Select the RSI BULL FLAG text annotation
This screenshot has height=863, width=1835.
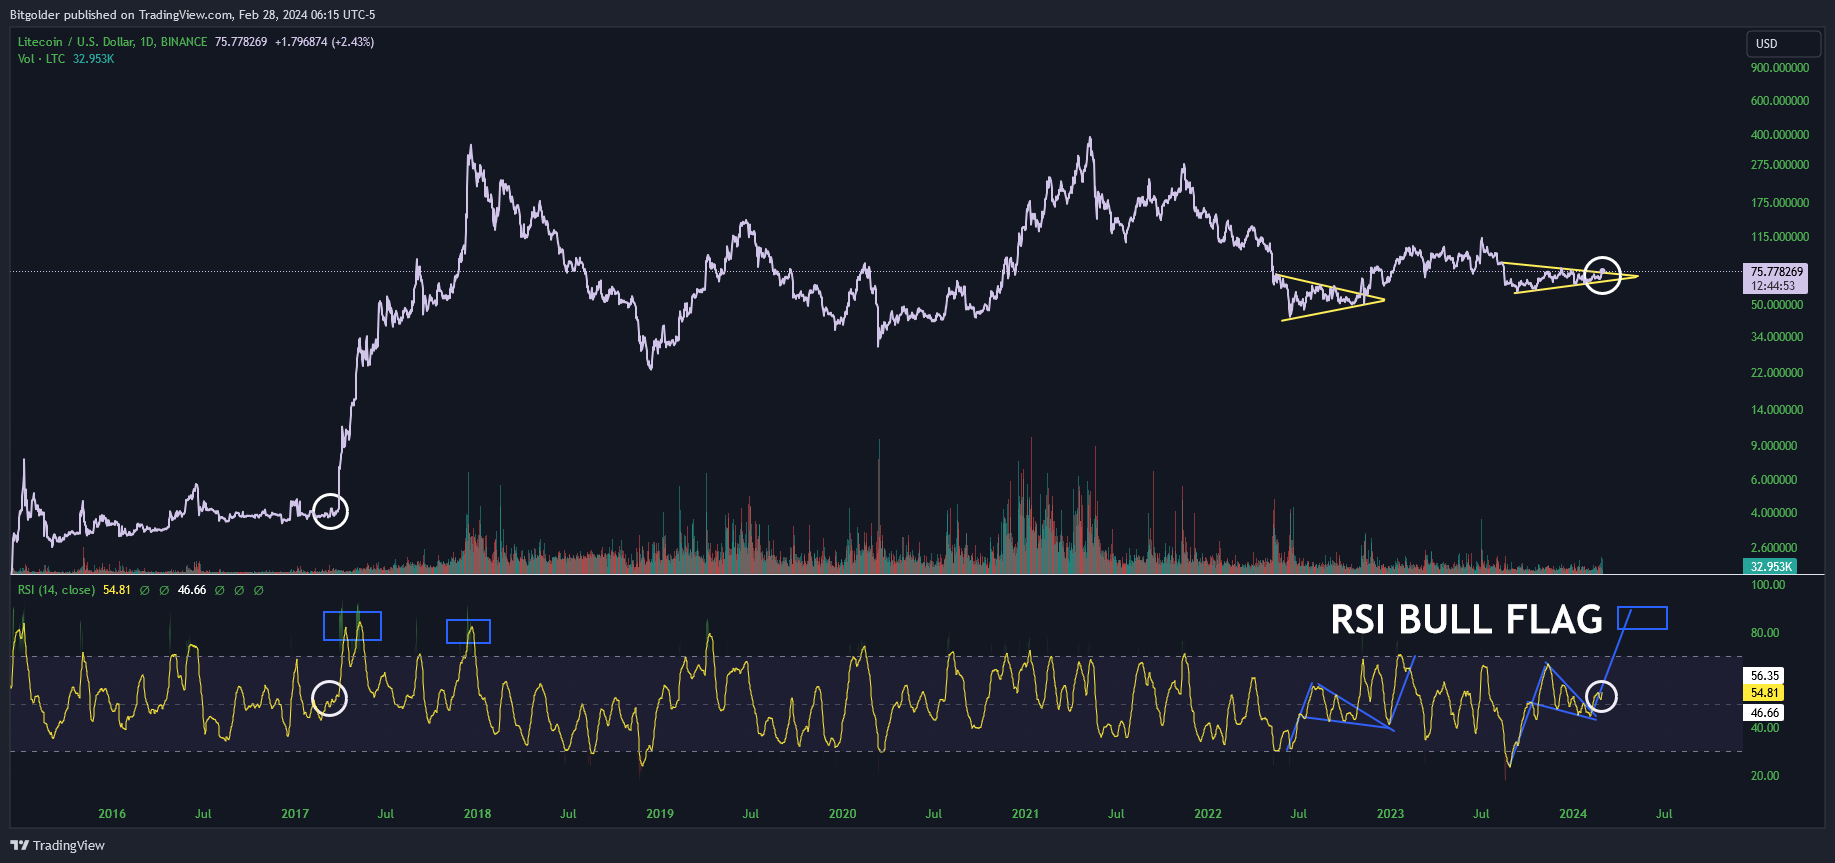pyautogui.click(x=1467, y=620)
